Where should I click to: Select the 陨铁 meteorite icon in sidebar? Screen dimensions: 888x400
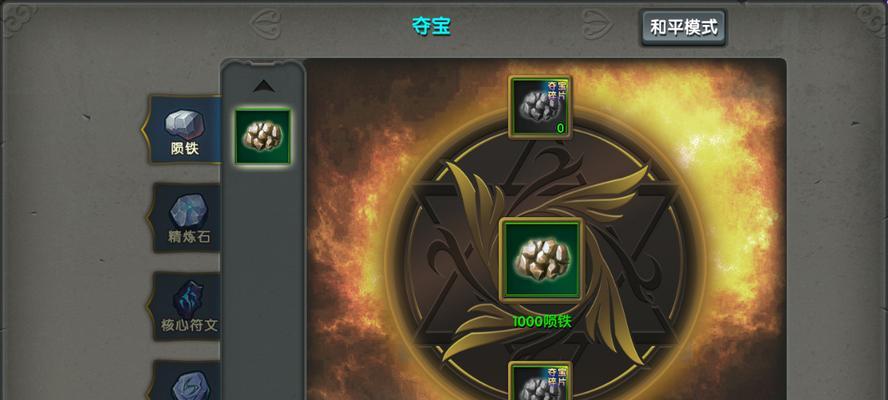185,124
